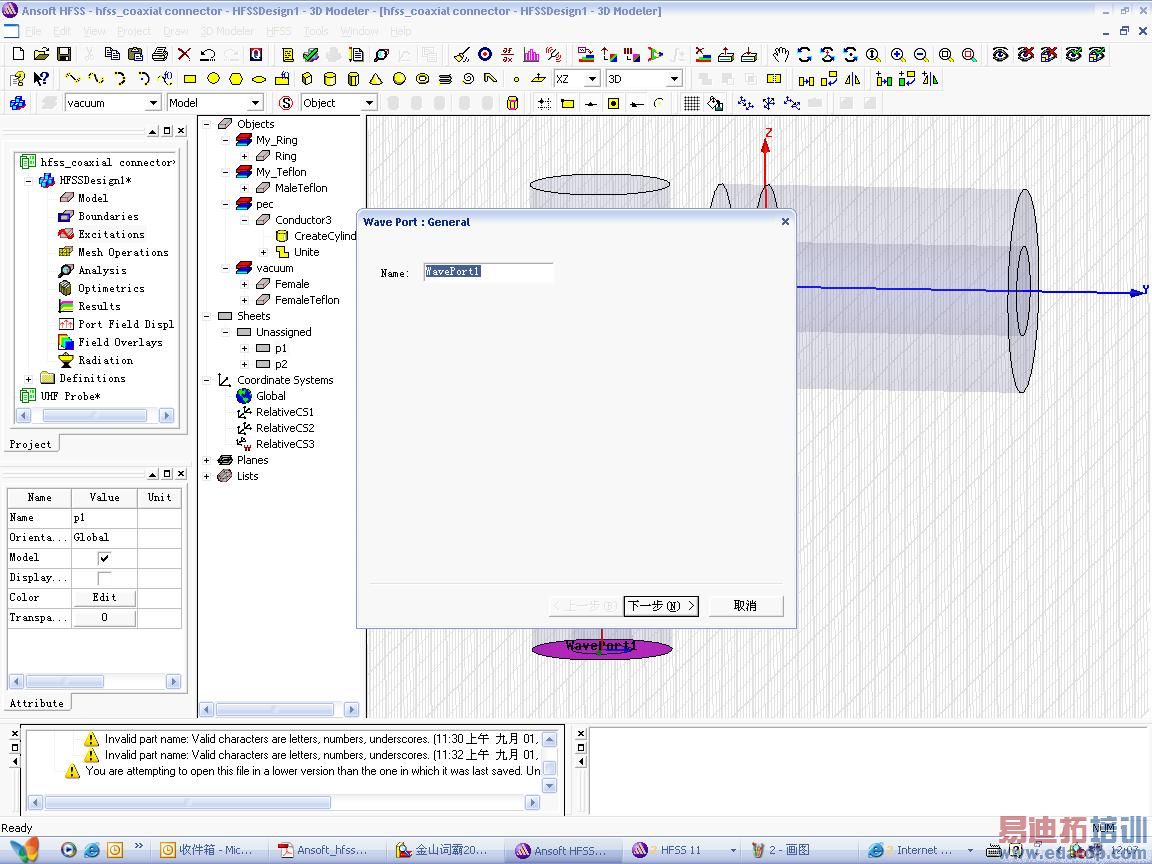Toggle the Model checkbox in properties
Viewport: 1152px width, 864px height.
click(104, 558)
